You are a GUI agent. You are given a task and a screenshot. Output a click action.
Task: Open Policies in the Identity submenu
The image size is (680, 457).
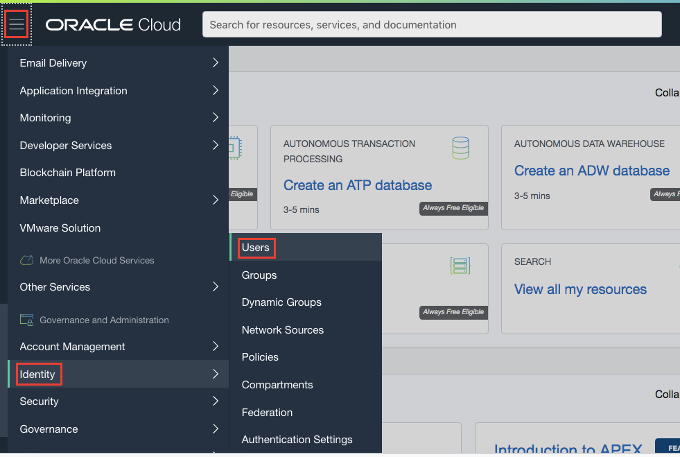tap(260, 357)
